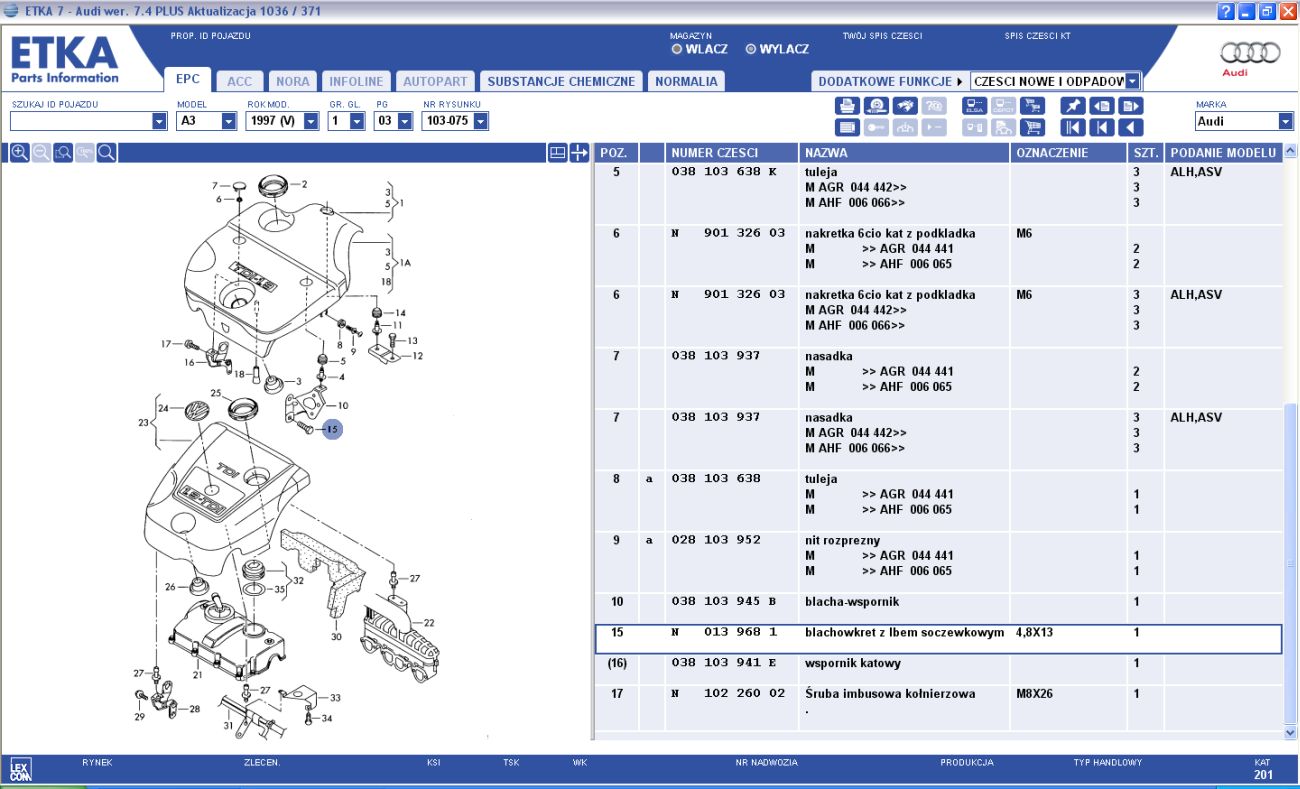
Task: Open the PG dropdown showing 03
Action: point(404,121)
